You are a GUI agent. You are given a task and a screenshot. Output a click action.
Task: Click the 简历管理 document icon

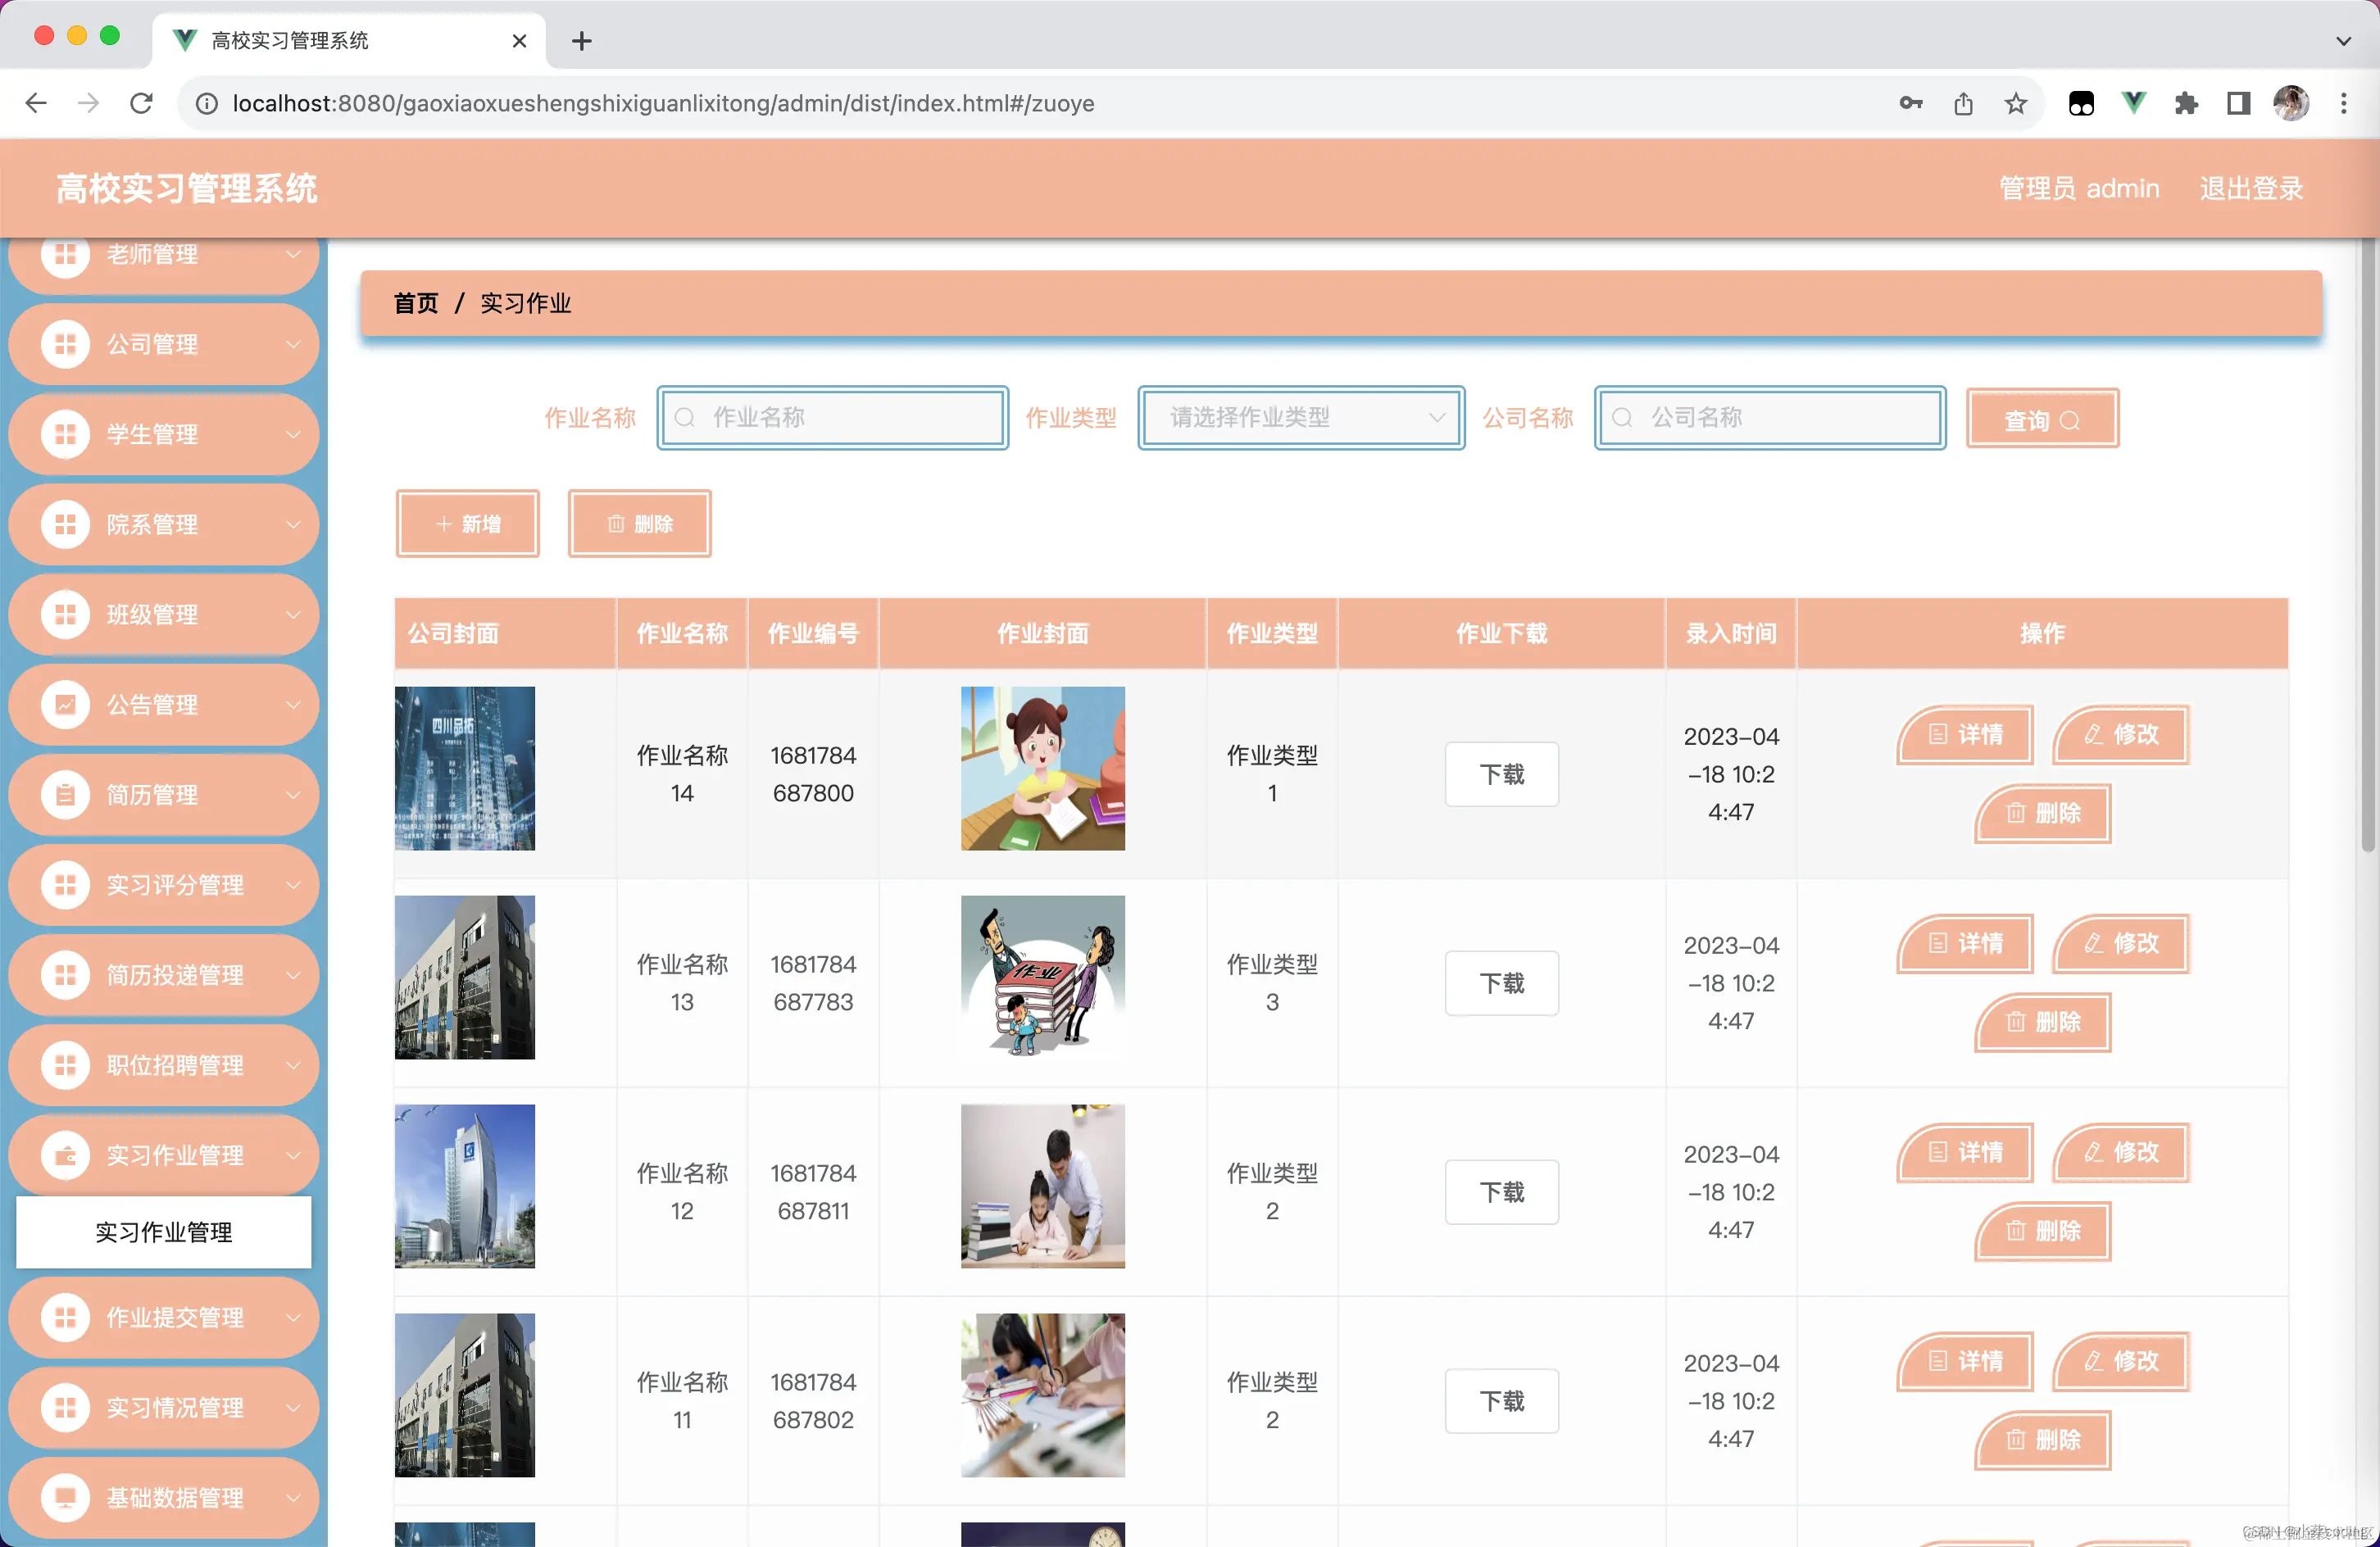click(65, 795)
